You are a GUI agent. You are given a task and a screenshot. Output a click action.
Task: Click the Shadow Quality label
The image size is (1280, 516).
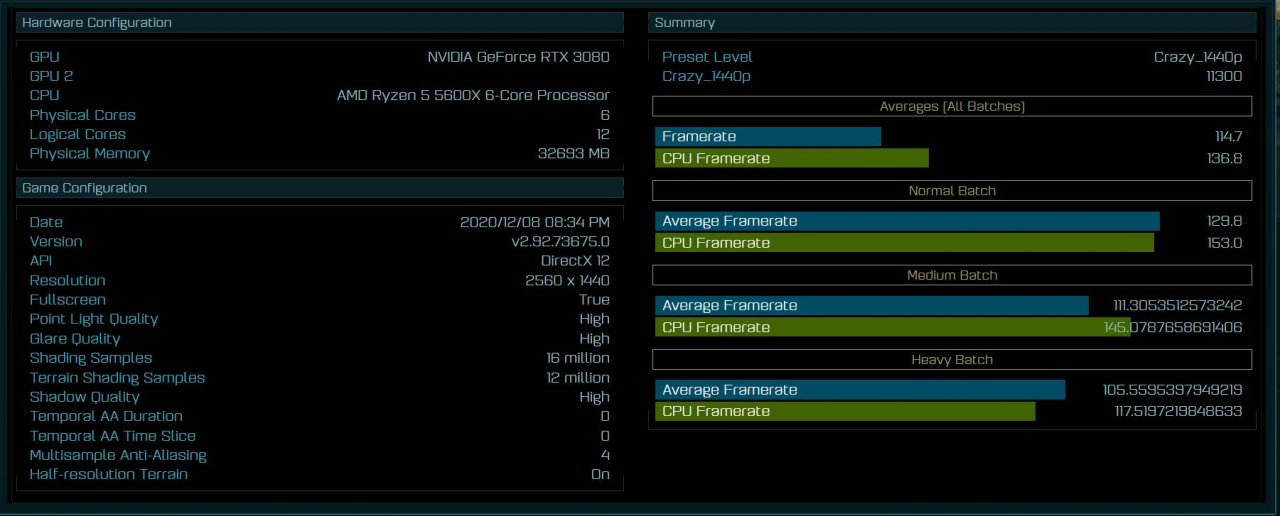tap(82, 397)
